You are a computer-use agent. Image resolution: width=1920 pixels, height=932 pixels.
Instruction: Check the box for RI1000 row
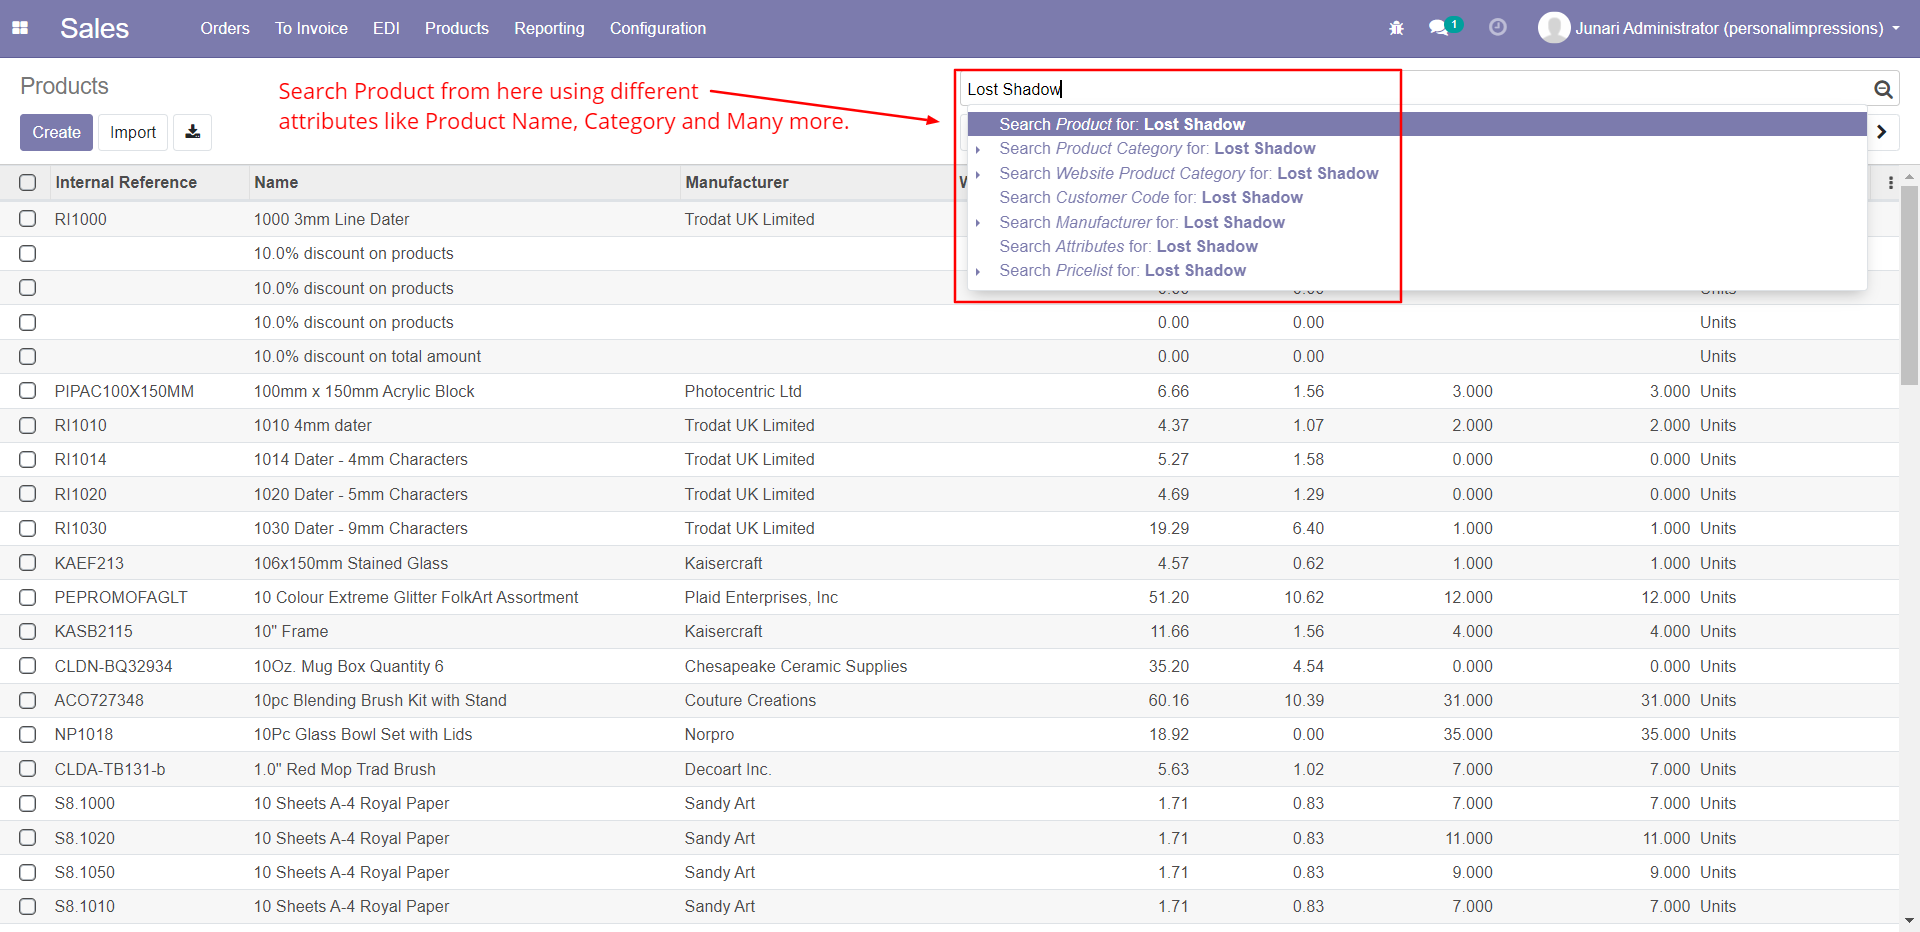(x=28, y=219)
